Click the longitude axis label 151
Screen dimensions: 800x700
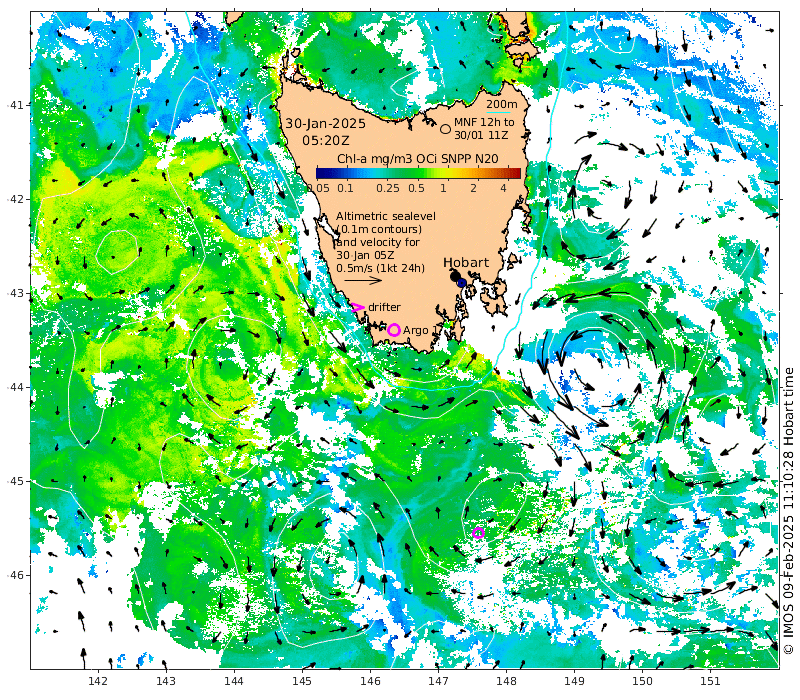710,681
